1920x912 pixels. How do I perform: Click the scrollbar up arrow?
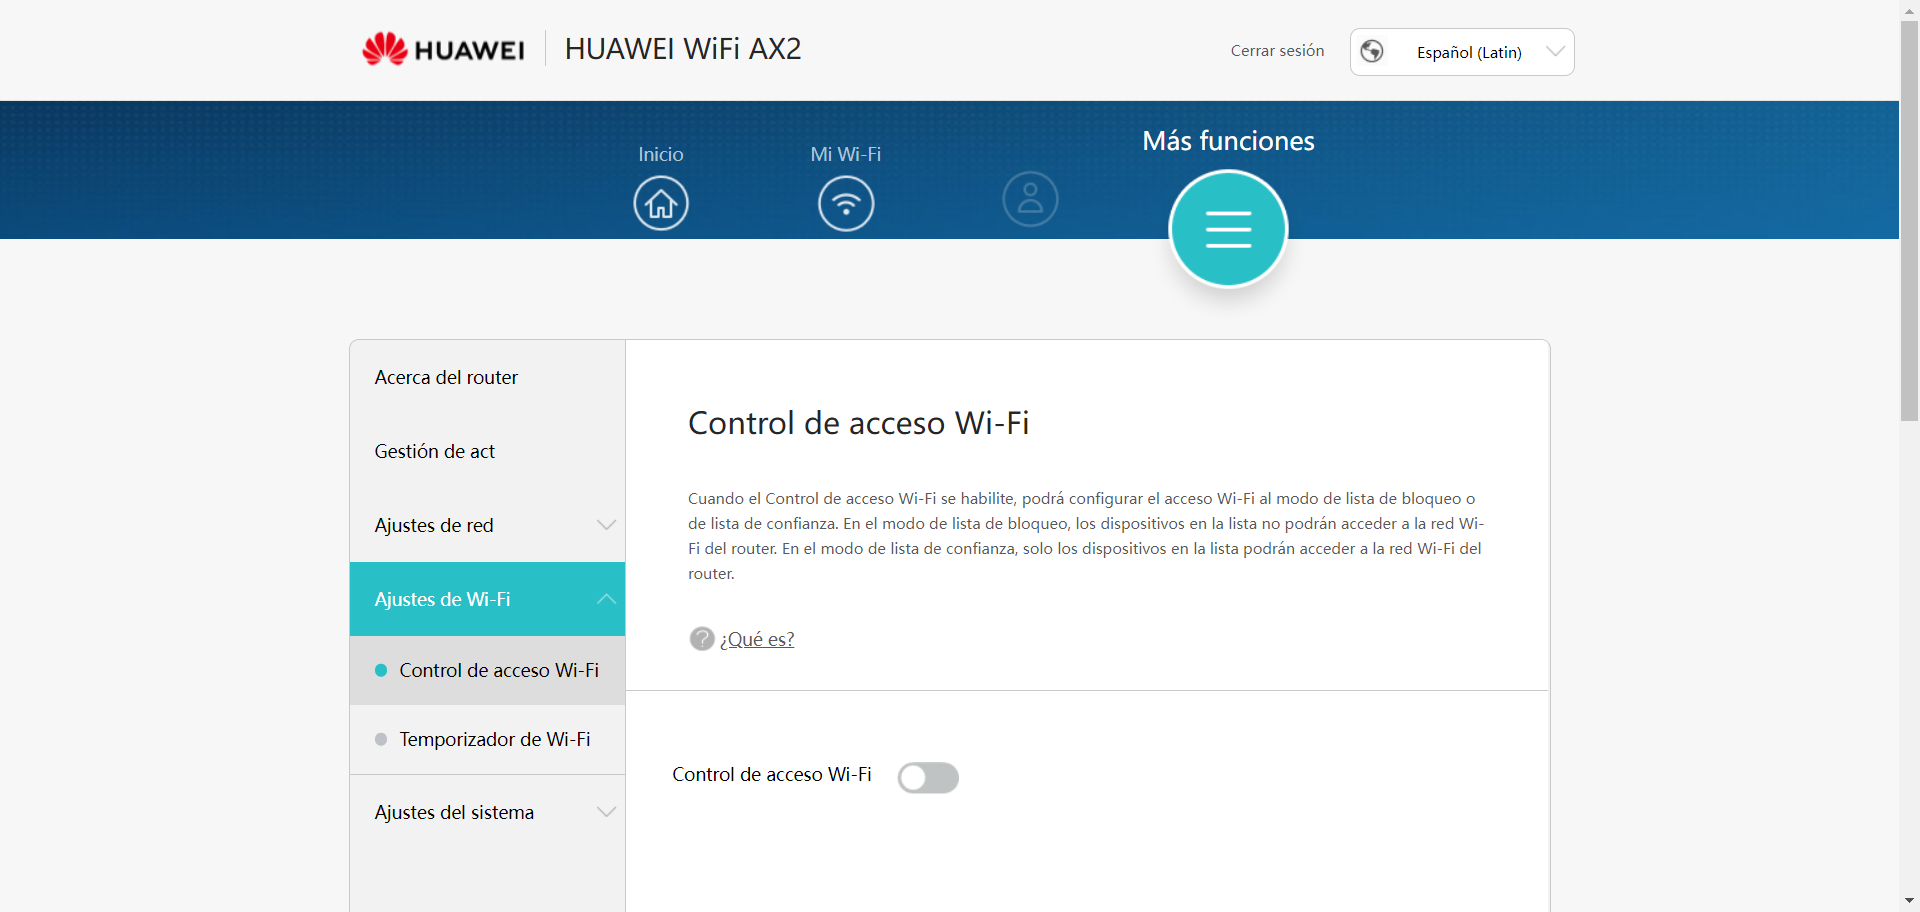point(1910,9)
